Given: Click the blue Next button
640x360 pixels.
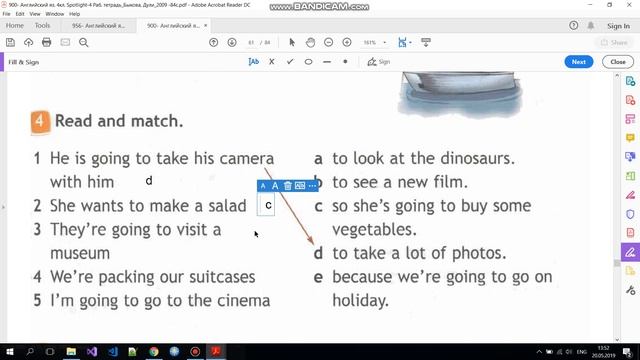Looking at the screenshot, I should pyautogui.click(x=578, y=62).
